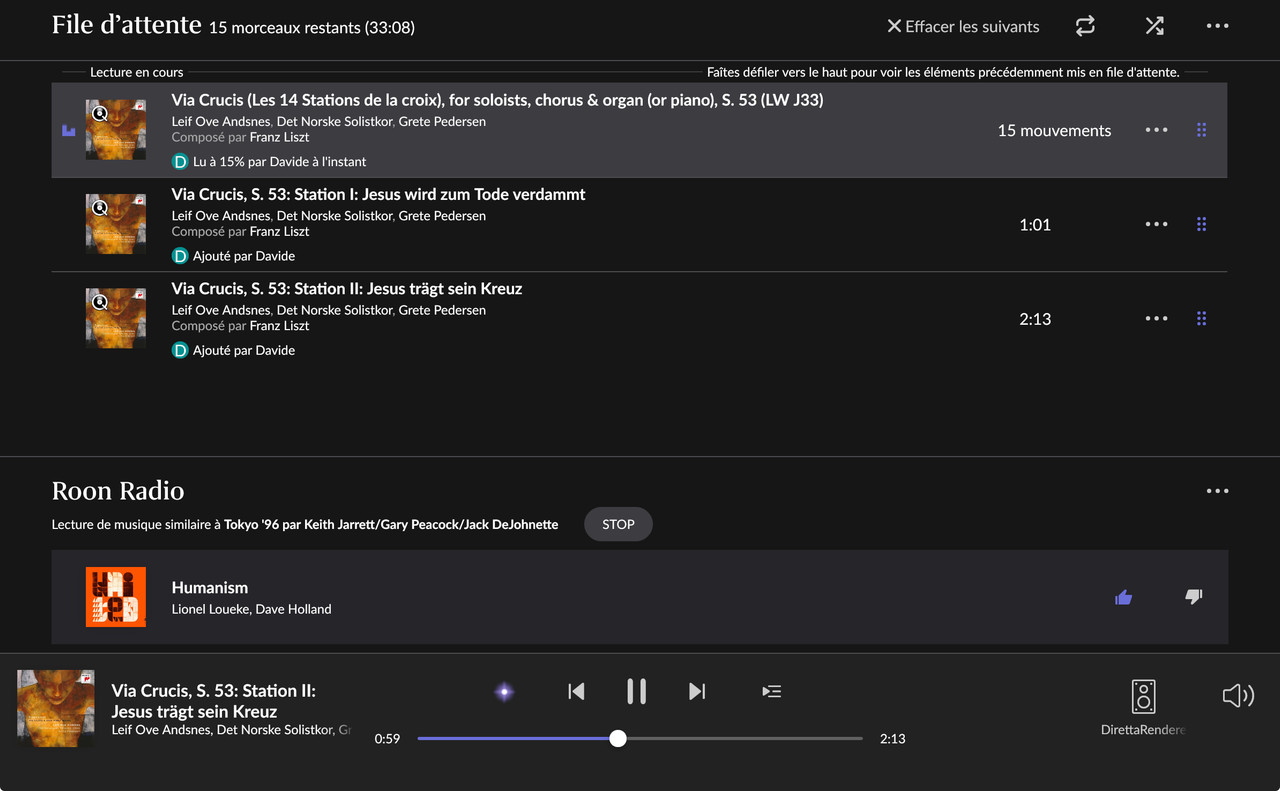Image resolution: width=1280 pixels, height=791 pixels.
Task: Click now-playing title in footer bar
Action: click(213, 701)
